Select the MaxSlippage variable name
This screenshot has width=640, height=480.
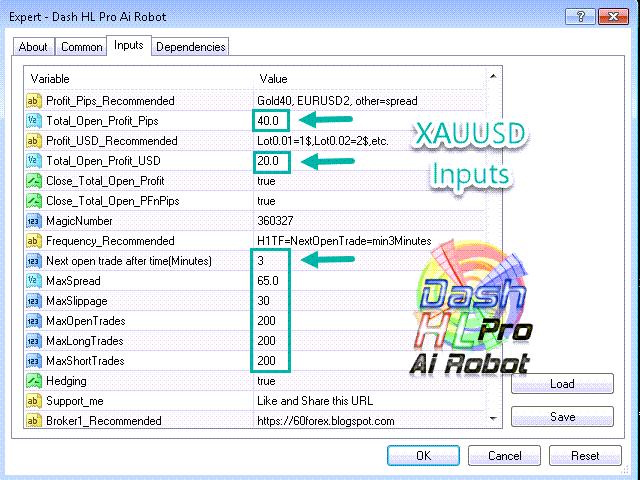pos(77,301)
